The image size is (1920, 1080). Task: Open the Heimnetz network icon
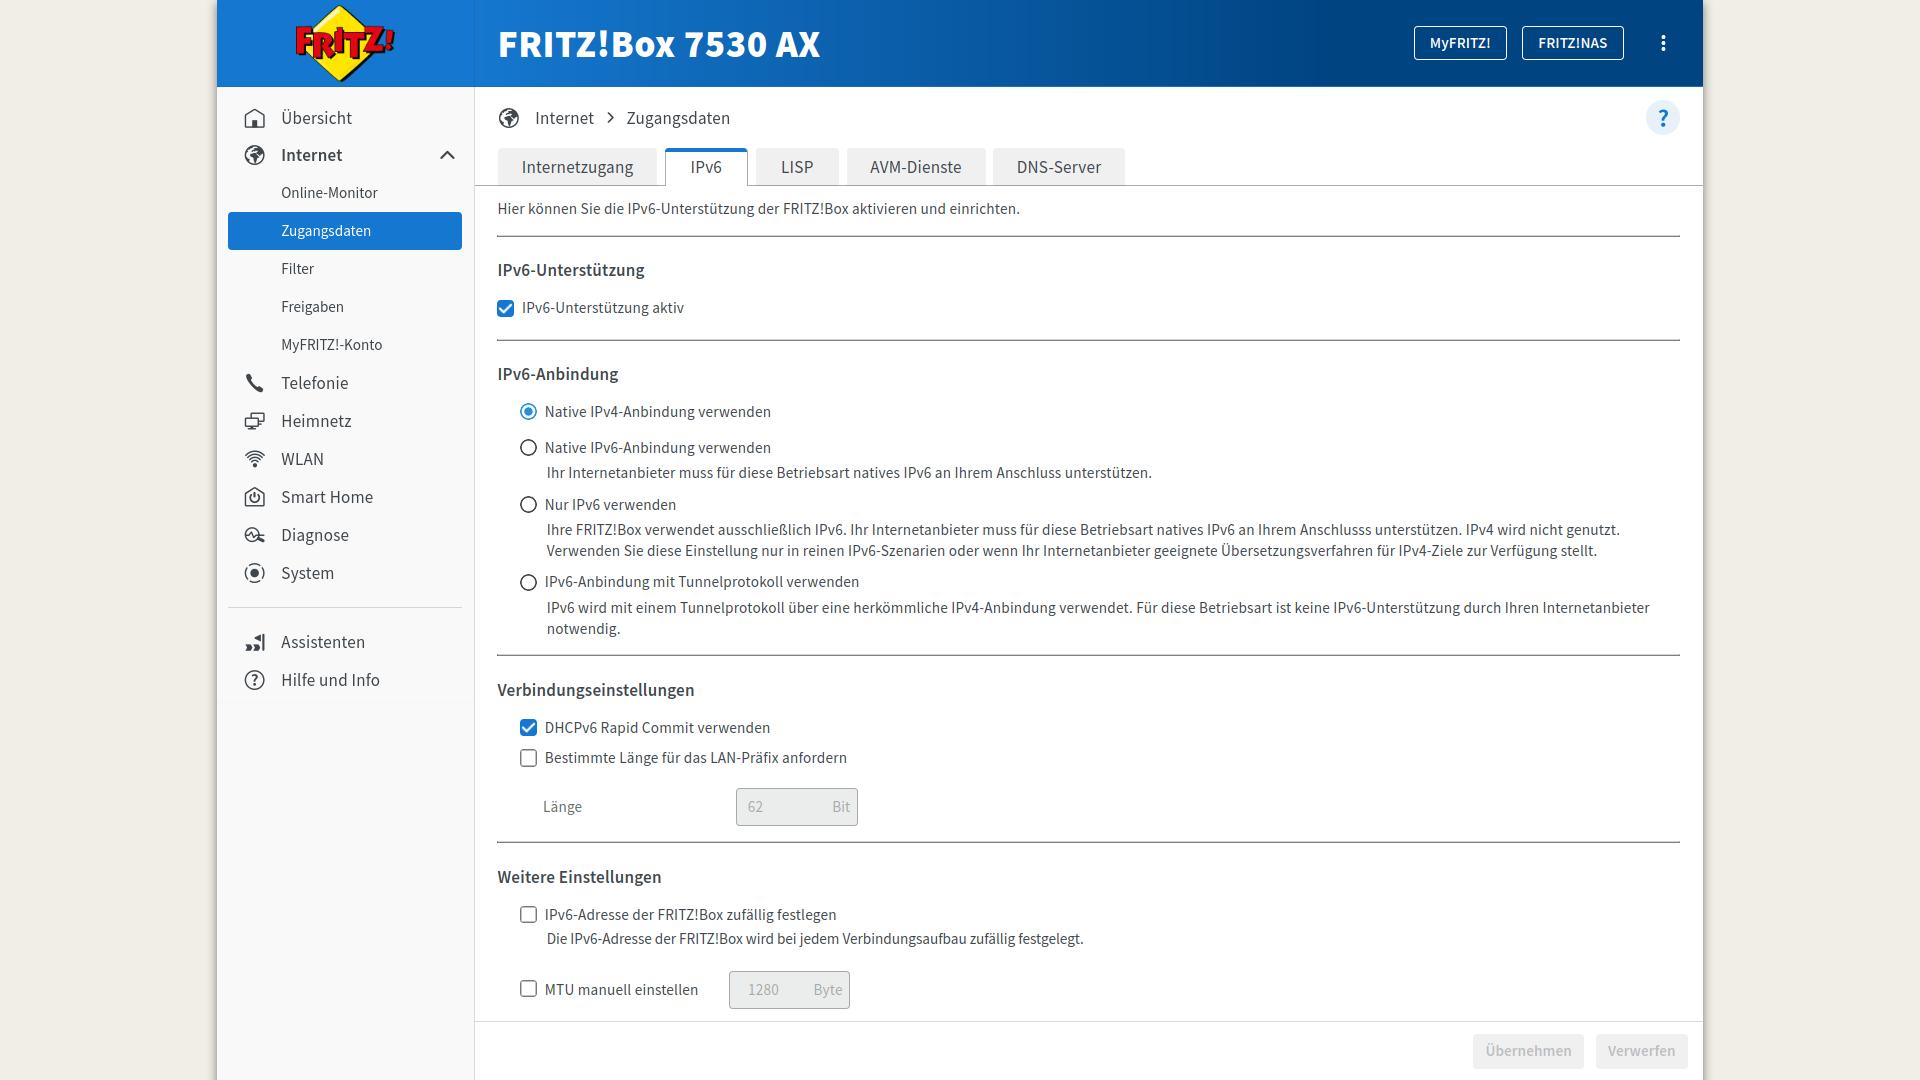(255, 421)
